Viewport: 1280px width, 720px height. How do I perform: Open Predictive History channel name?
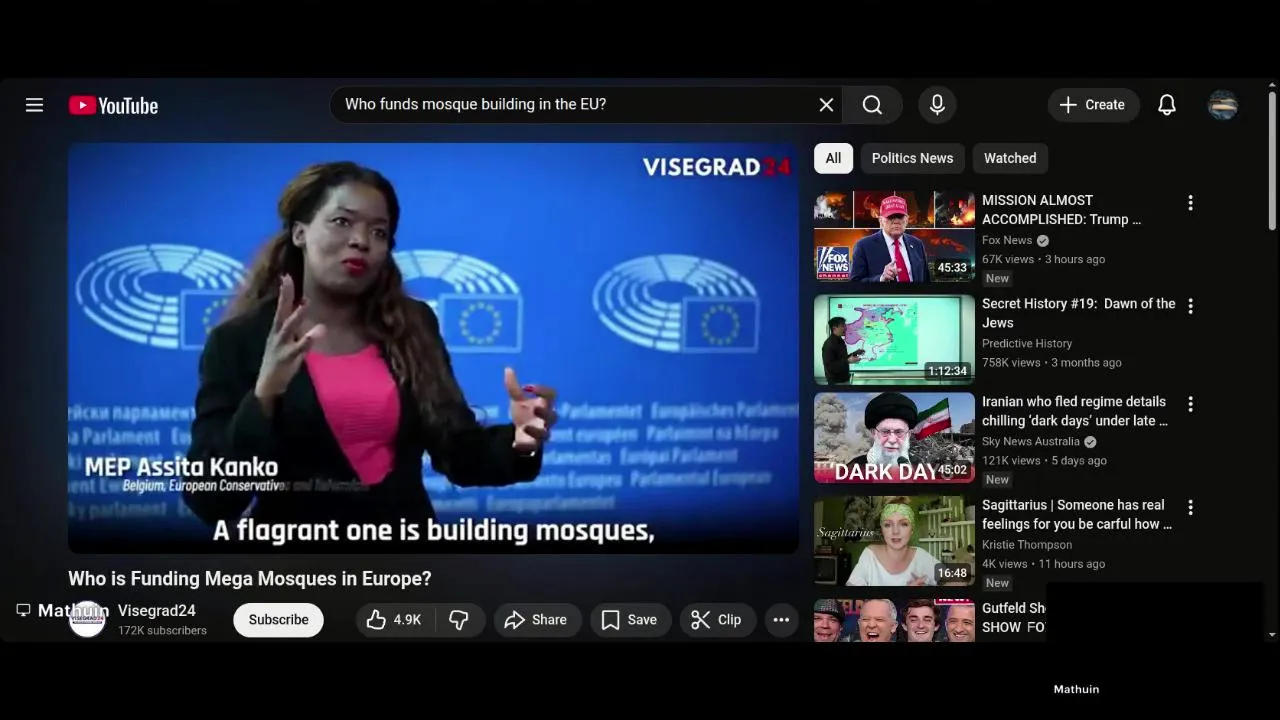[x=1027, y=343]
